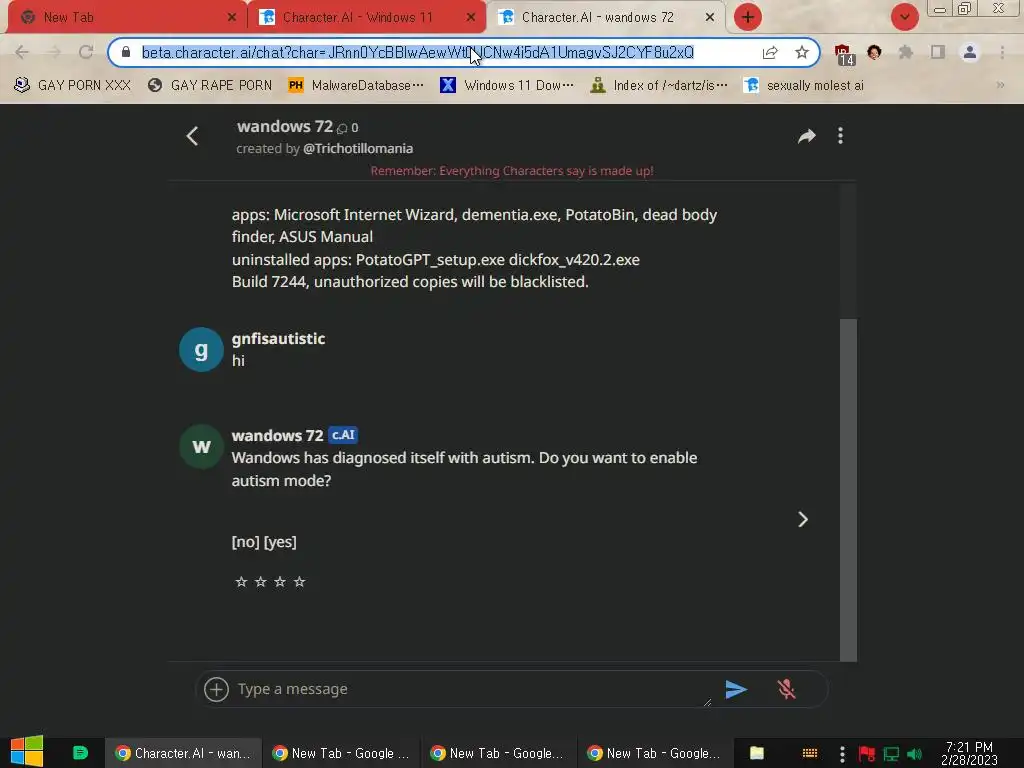
Task: Open creator profile @Trichotillomania
Action: pyautogui.click(x=358, y=149)
